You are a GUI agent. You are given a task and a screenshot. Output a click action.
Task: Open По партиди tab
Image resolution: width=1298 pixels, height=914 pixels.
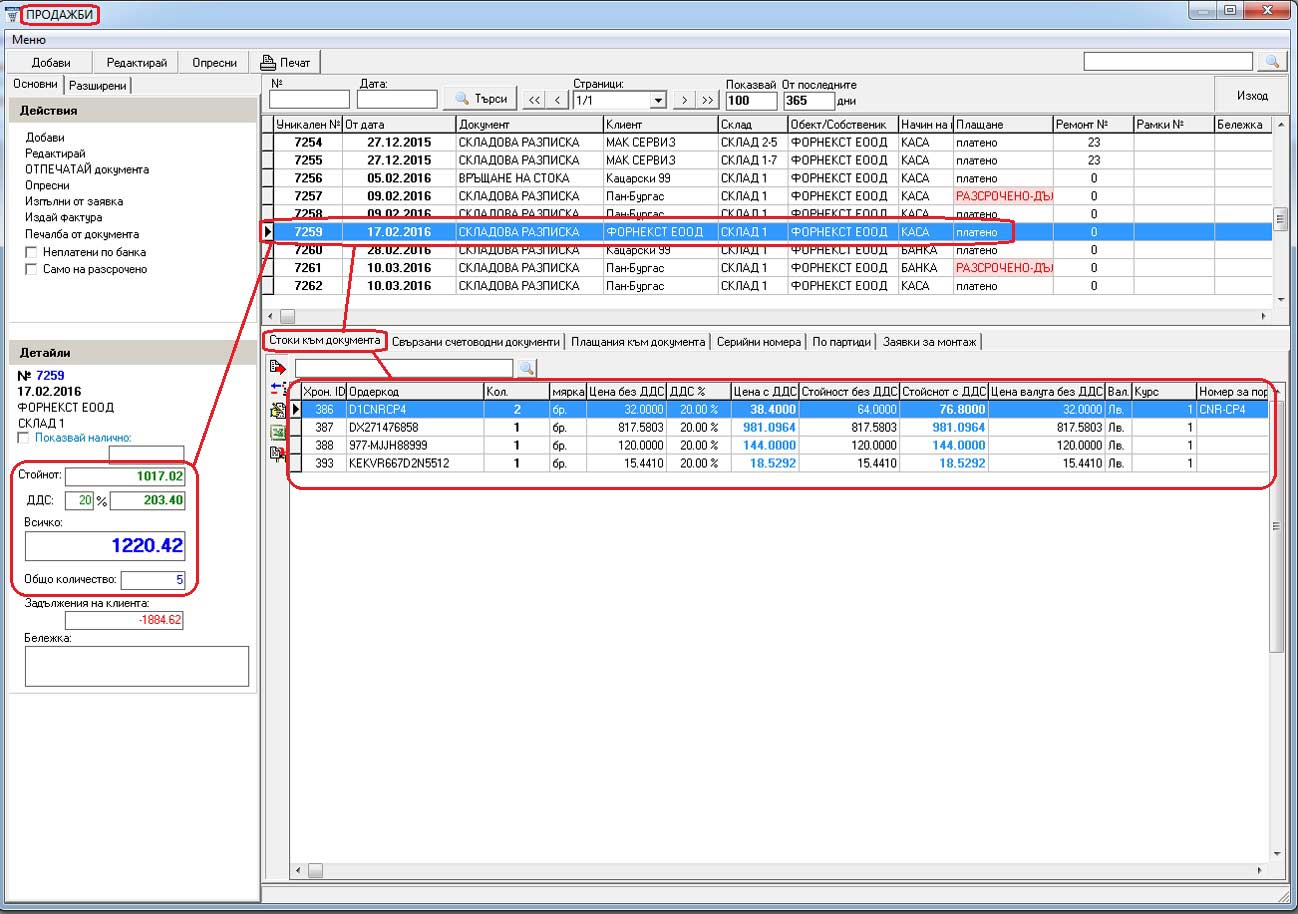click(x=841, y=342)
